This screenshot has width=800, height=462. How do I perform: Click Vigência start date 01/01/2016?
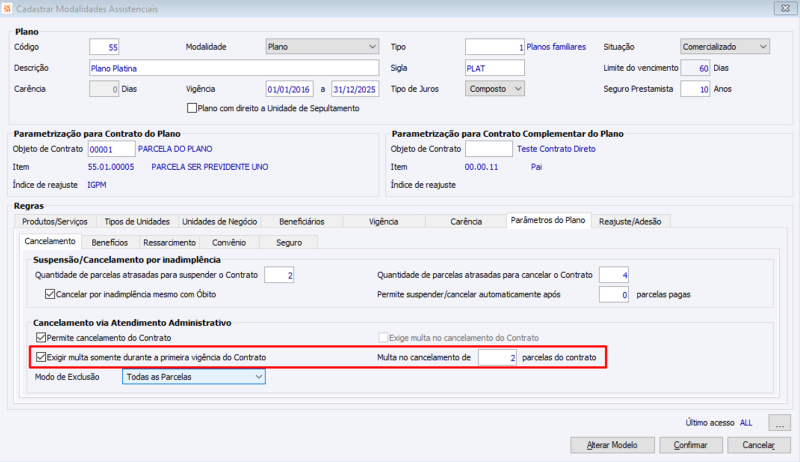click(x=289, y=89)
